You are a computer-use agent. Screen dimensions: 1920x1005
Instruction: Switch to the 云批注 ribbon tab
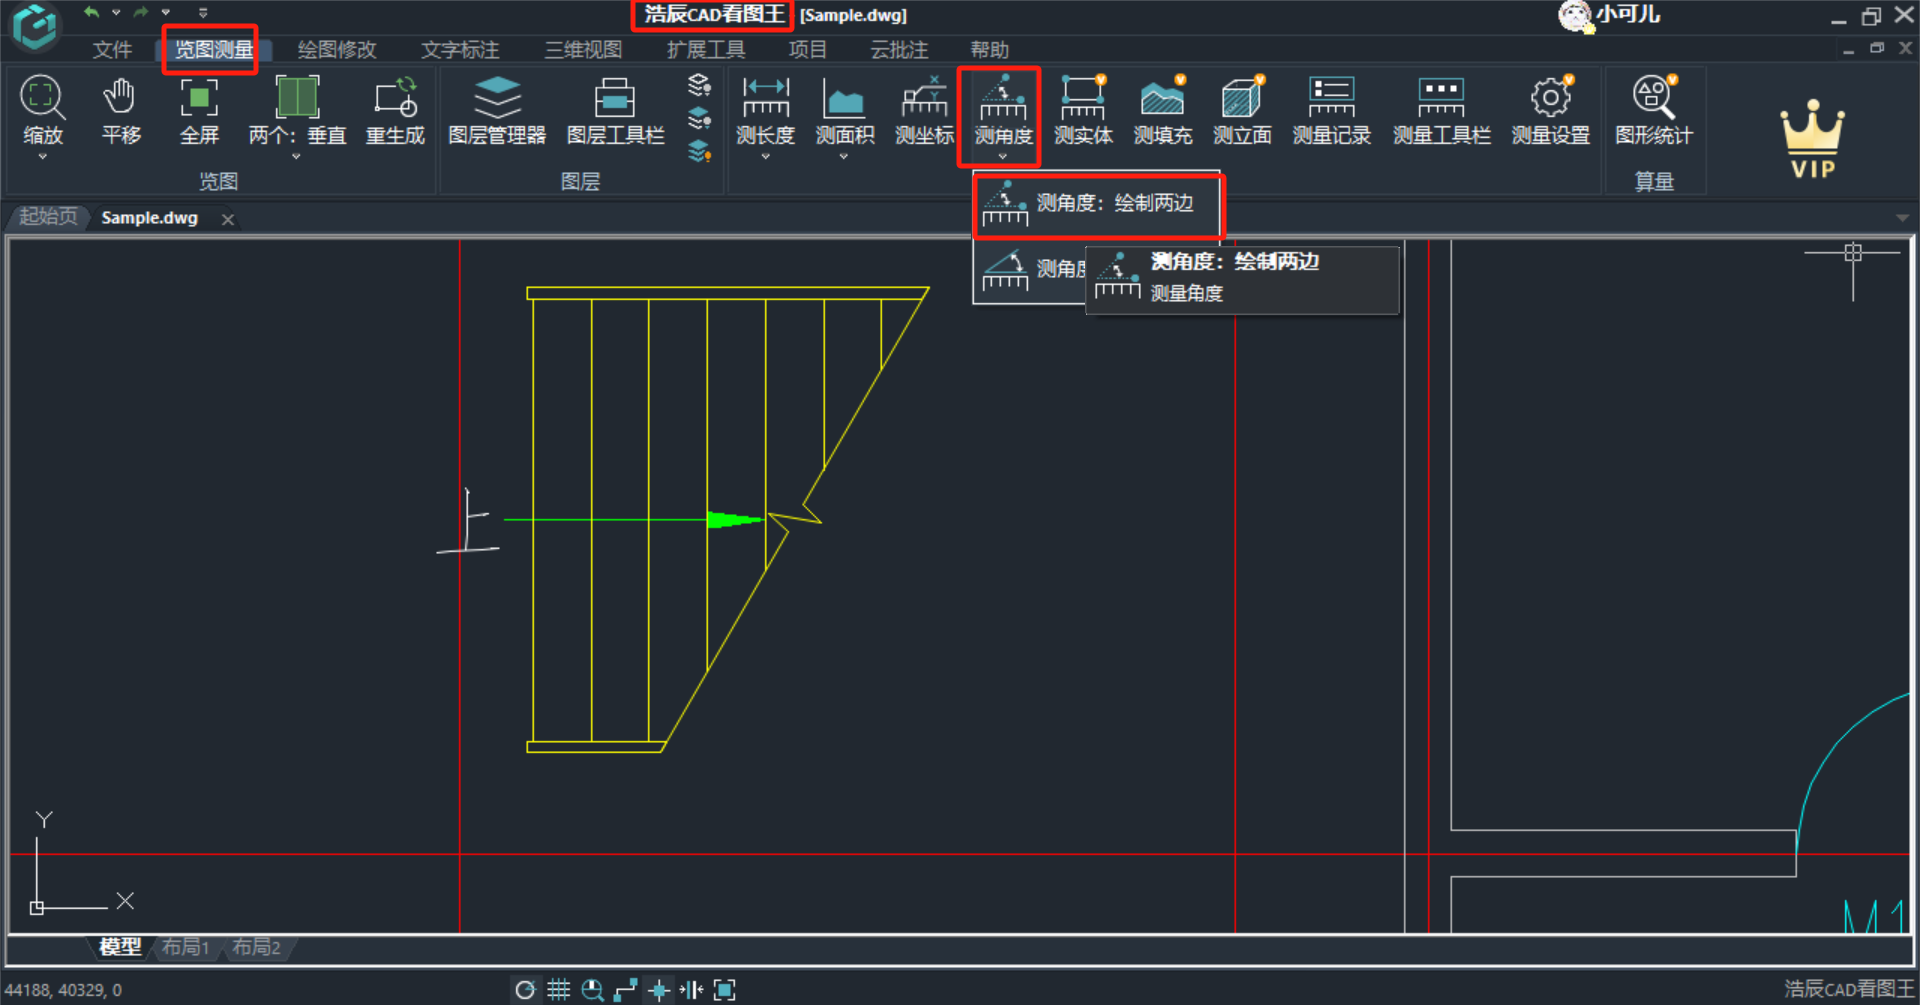tap(899, 49)
